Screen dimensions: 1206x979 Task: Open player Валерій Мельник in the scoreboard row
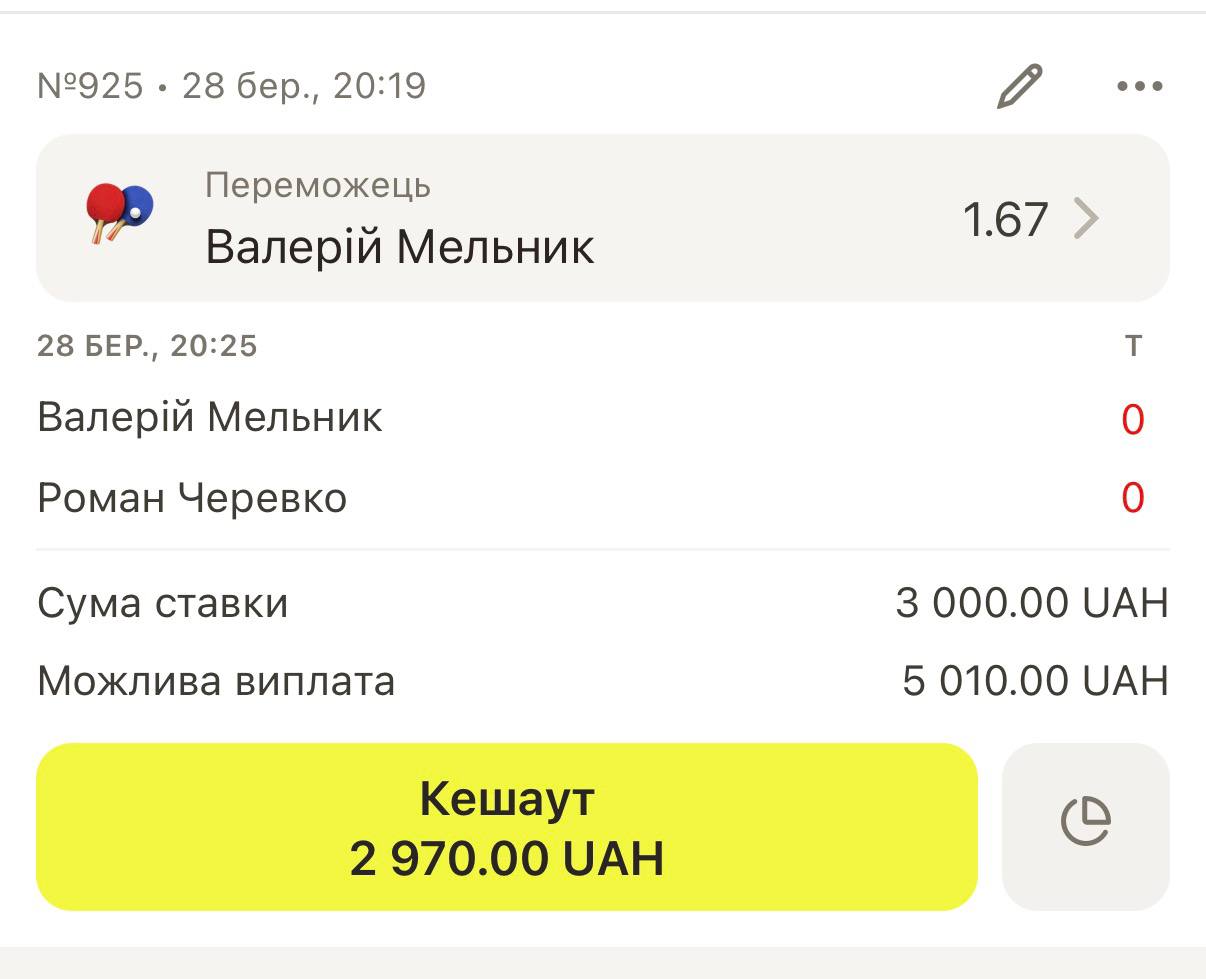[210, 417]
